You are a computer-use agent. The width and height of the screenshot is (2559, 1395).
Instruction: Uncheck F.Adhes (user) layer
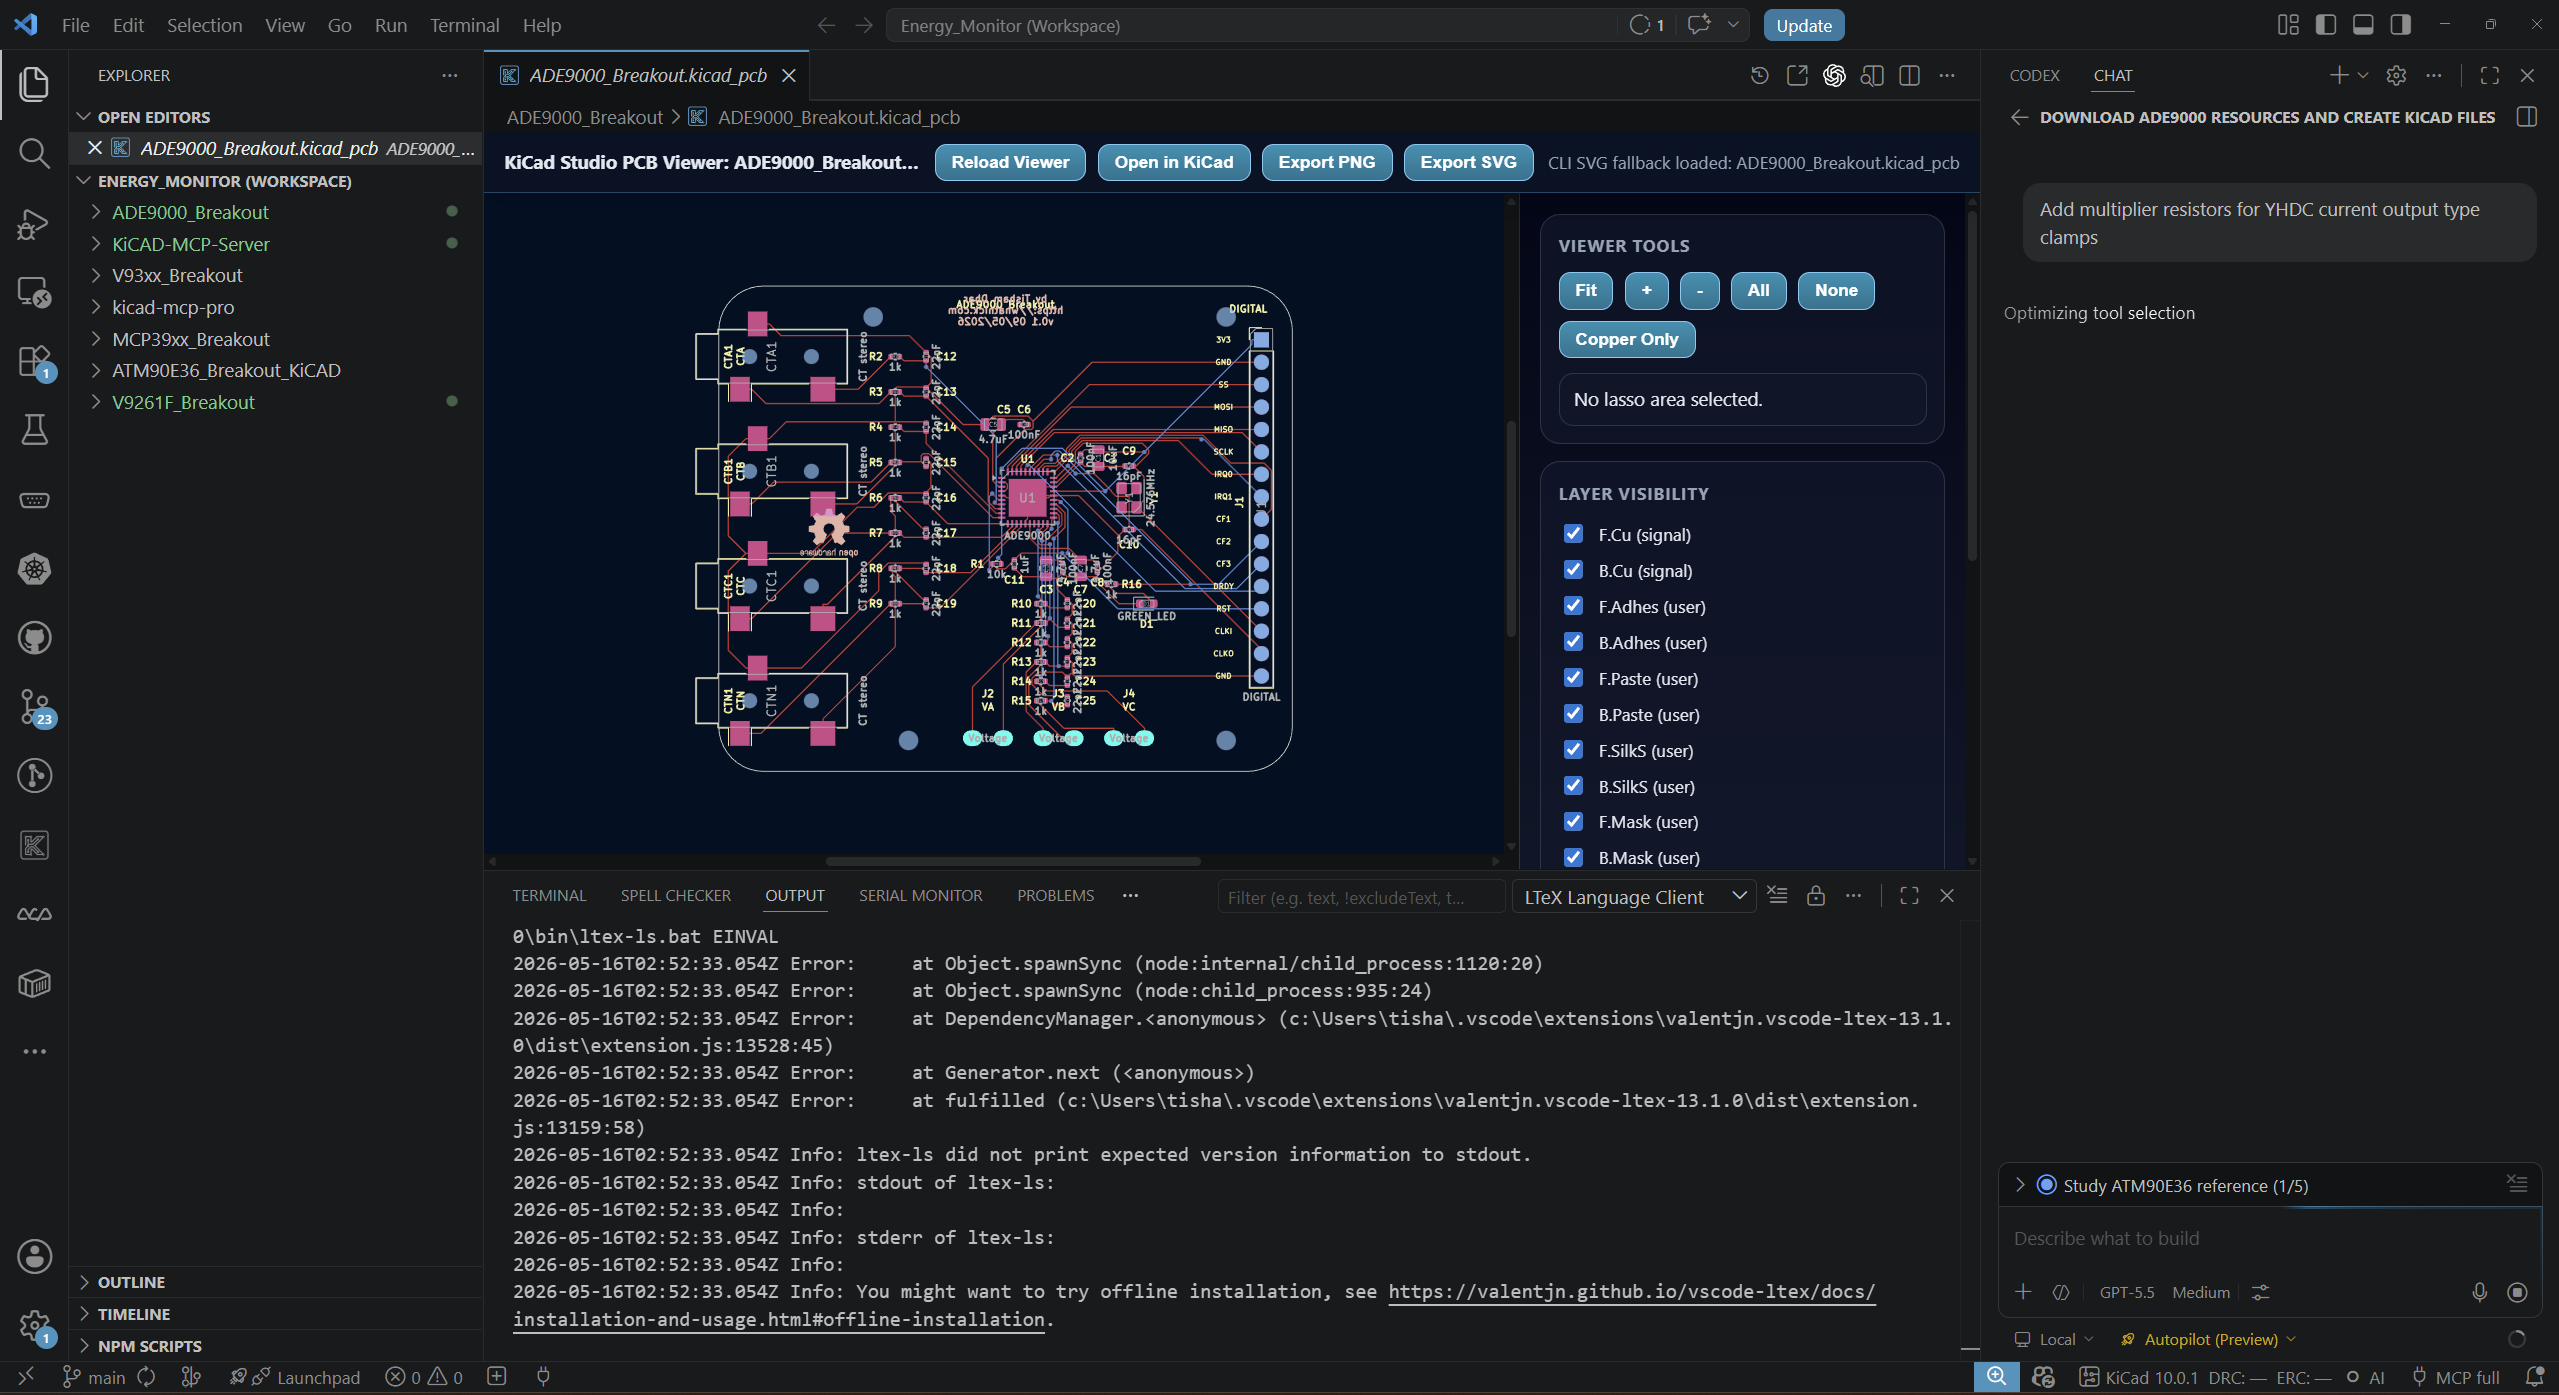tap(1574, 606)
